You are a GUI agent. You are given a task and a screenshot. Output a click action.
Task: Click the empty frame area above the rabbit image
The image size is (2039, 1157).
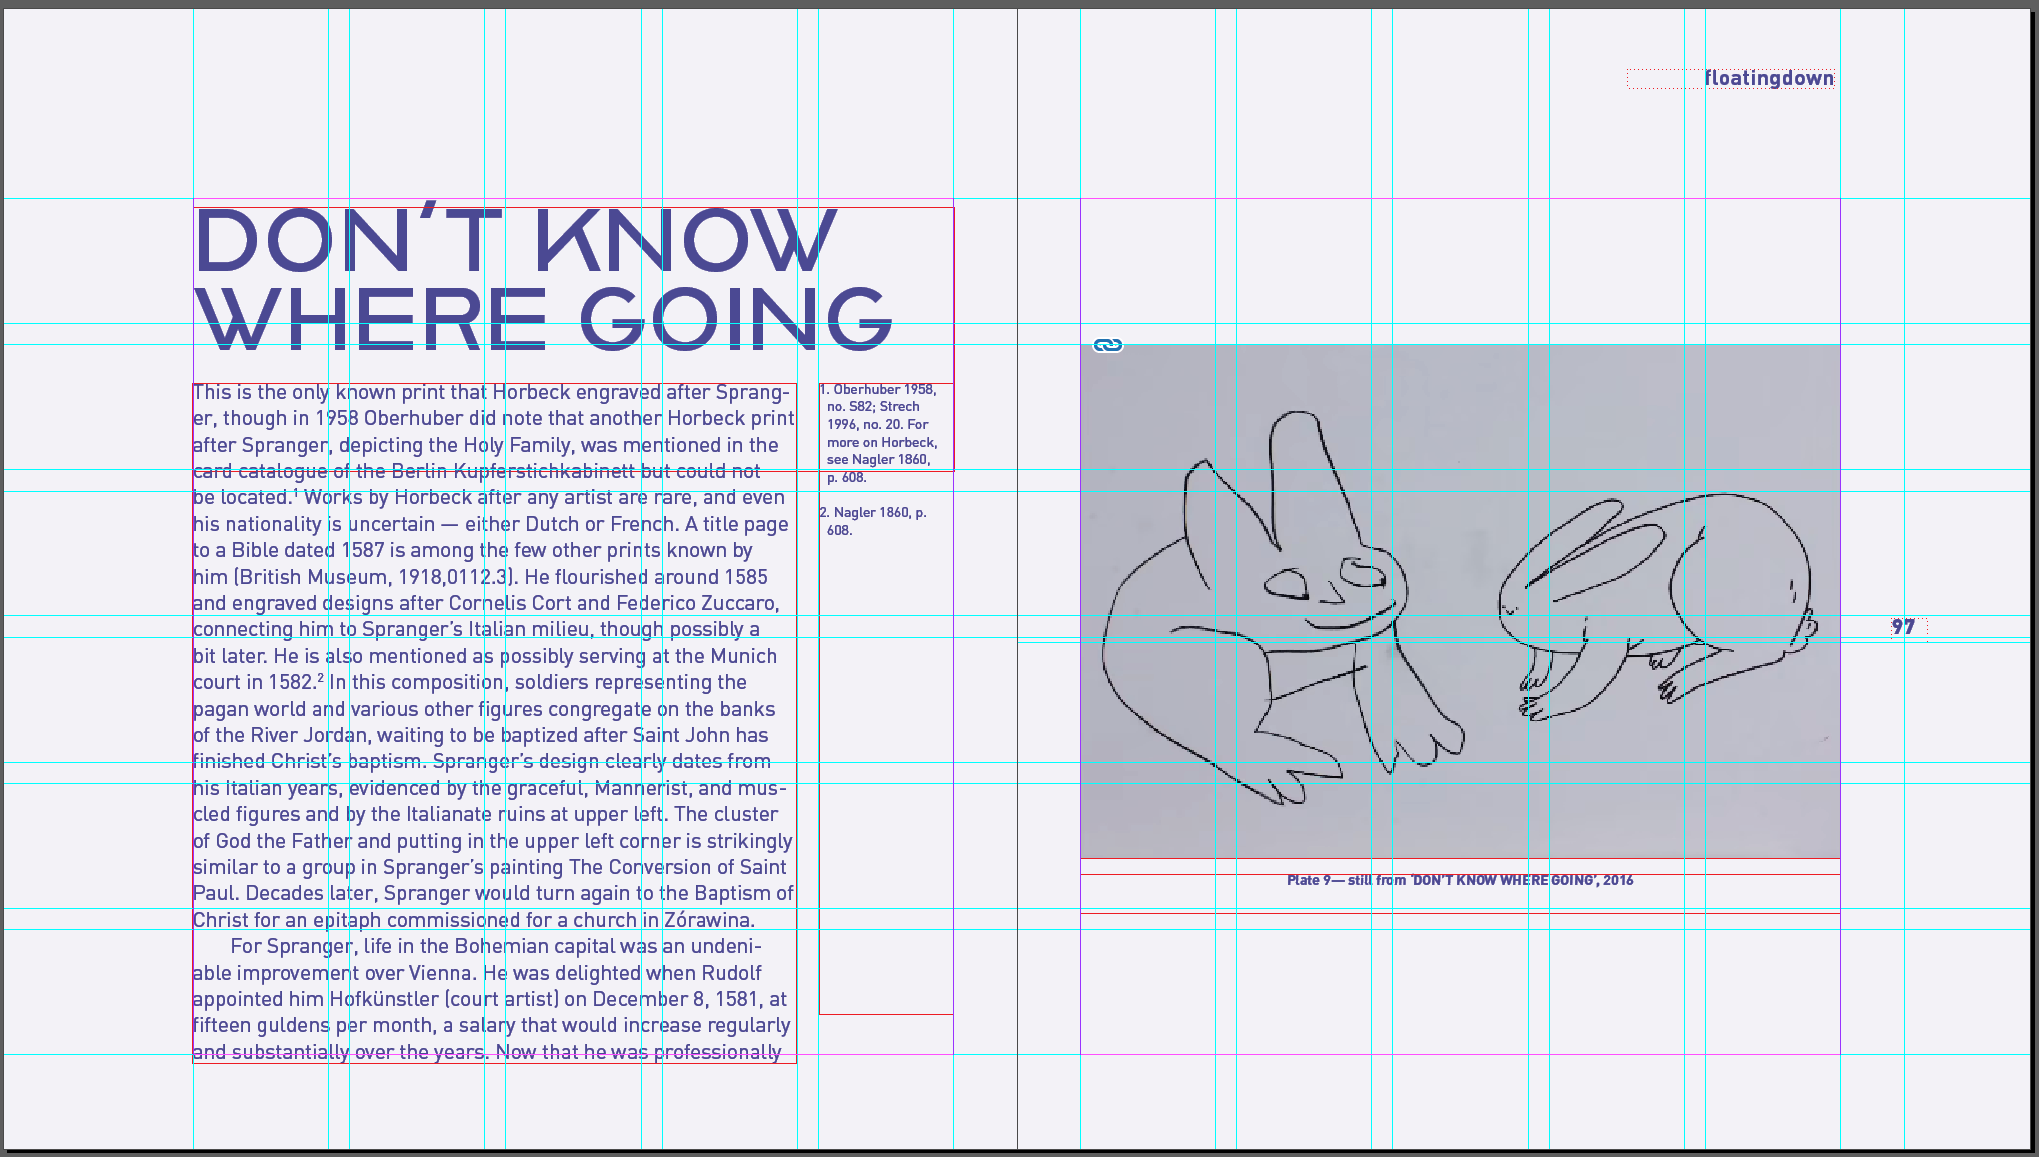(1459, 270)
